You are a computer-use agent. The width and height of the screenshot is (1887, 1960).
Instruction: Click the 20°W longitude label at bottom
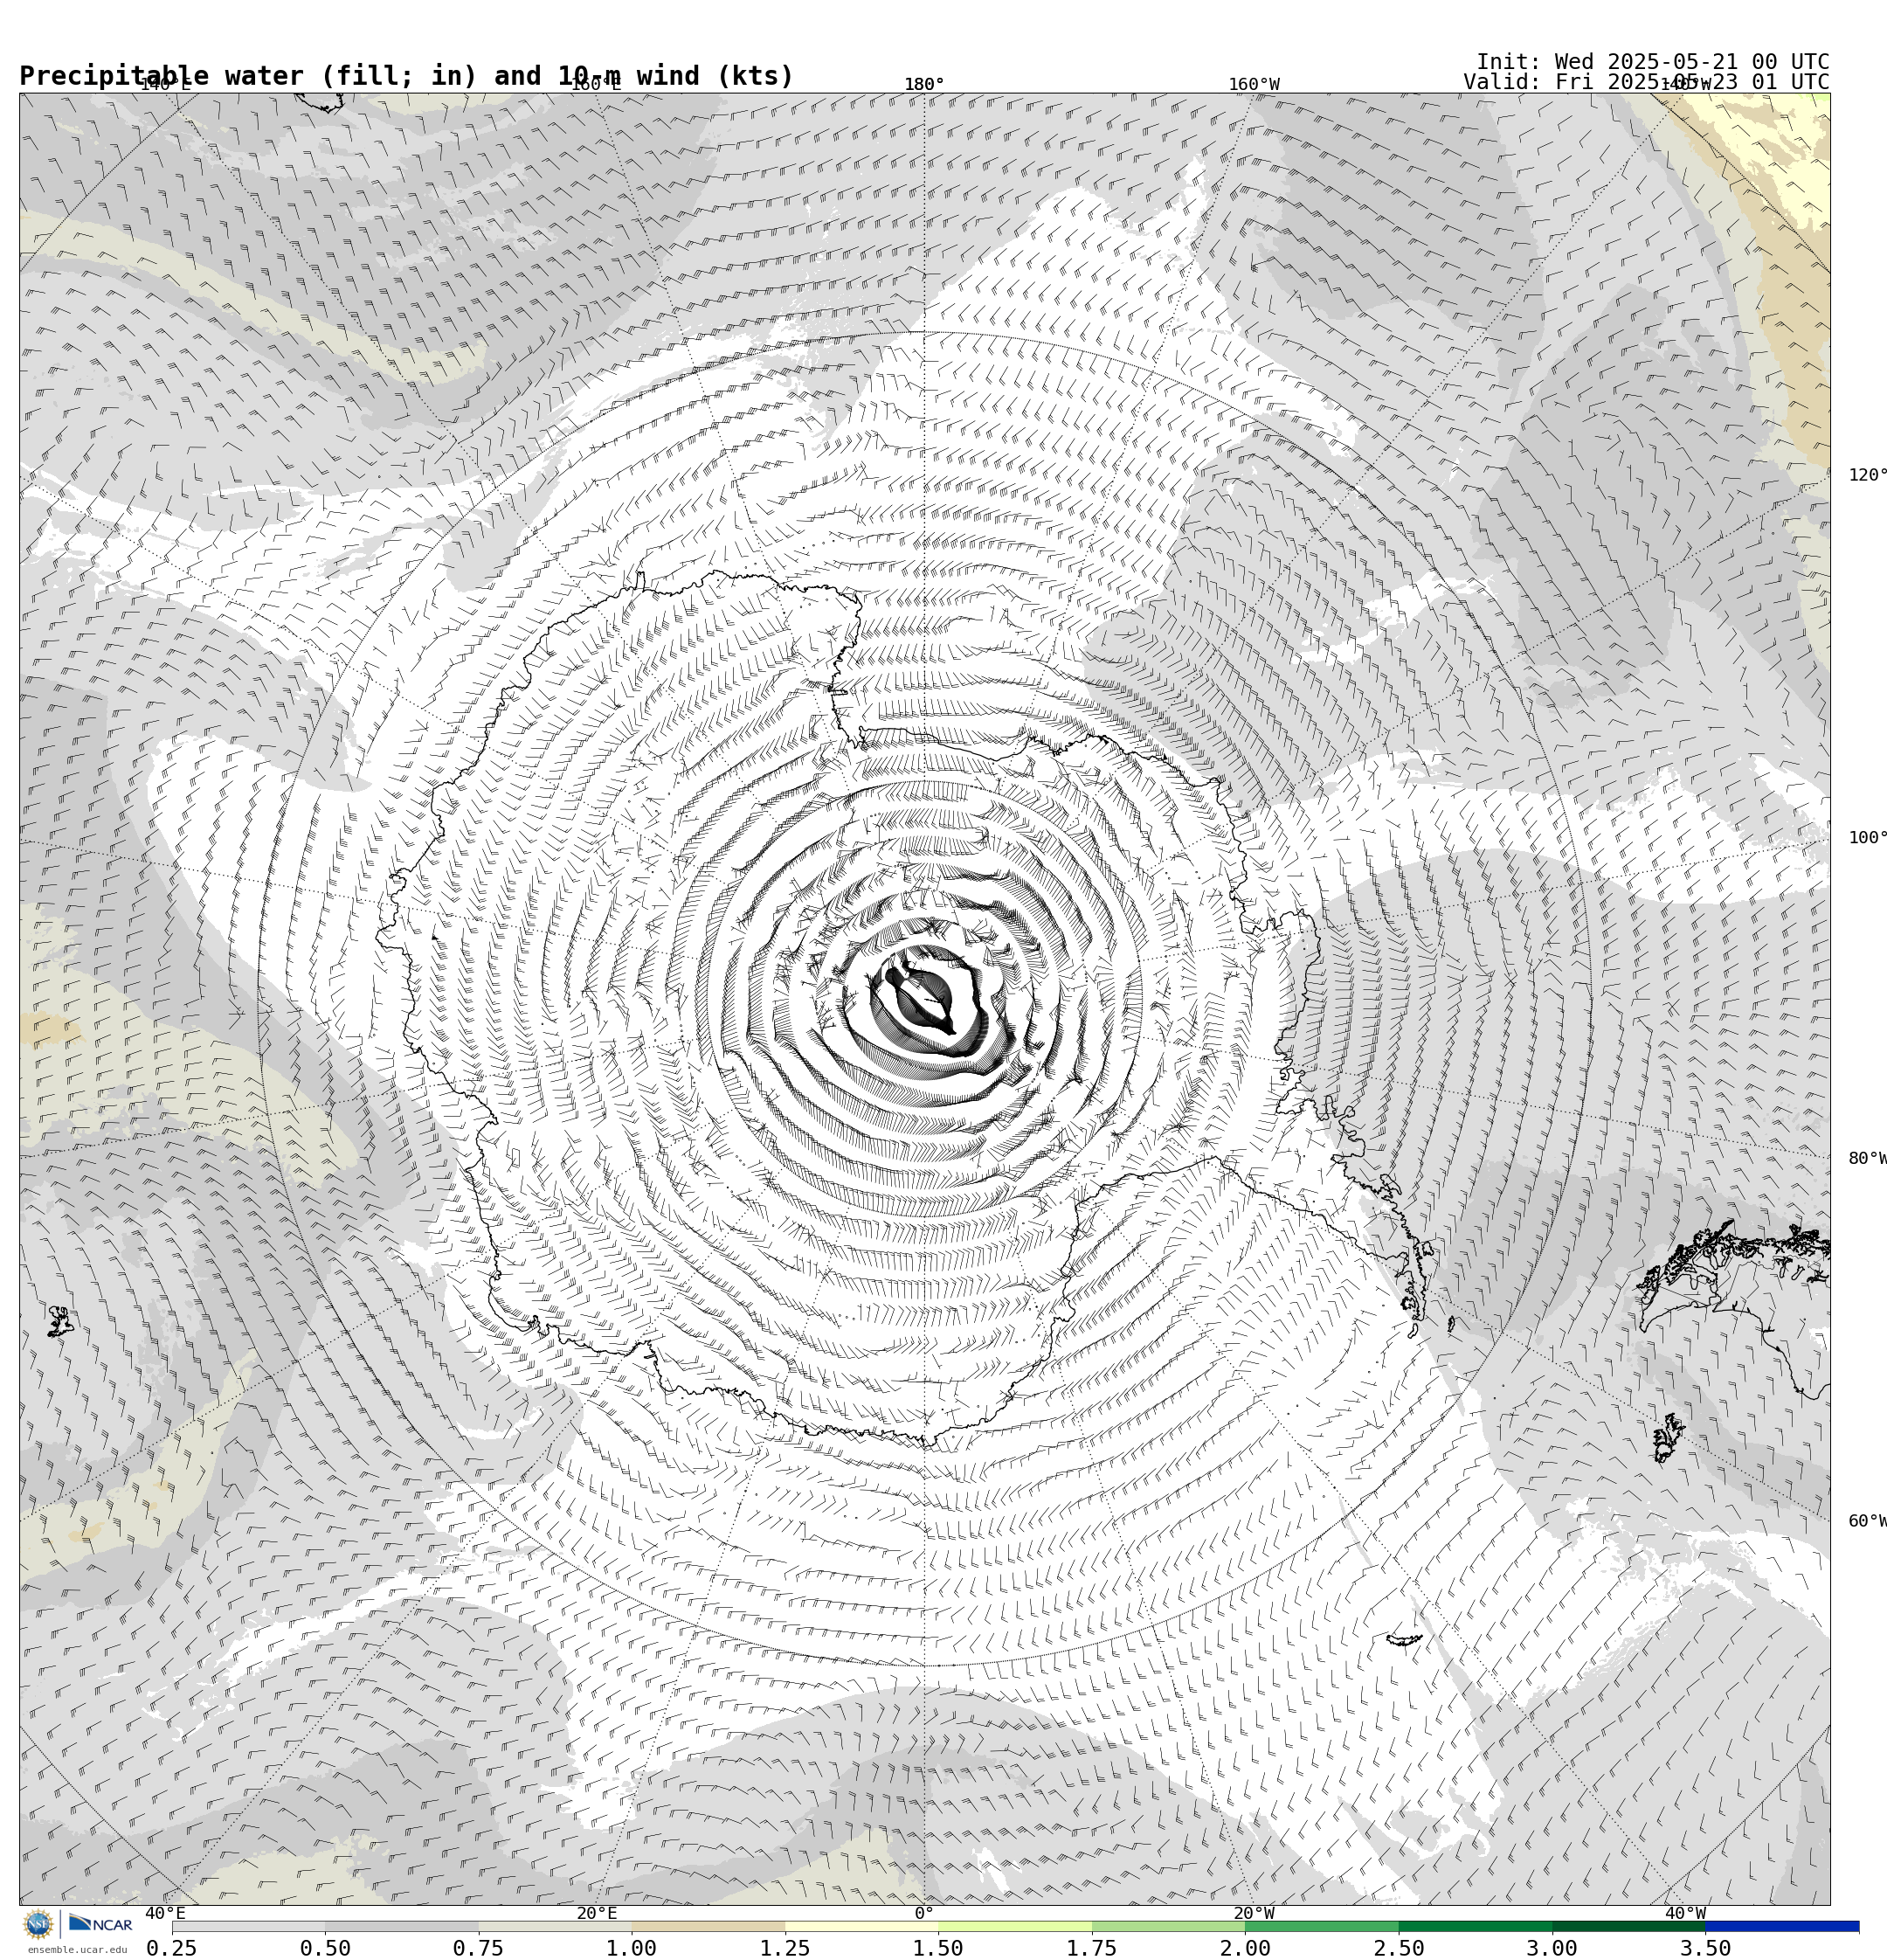1254,1914
